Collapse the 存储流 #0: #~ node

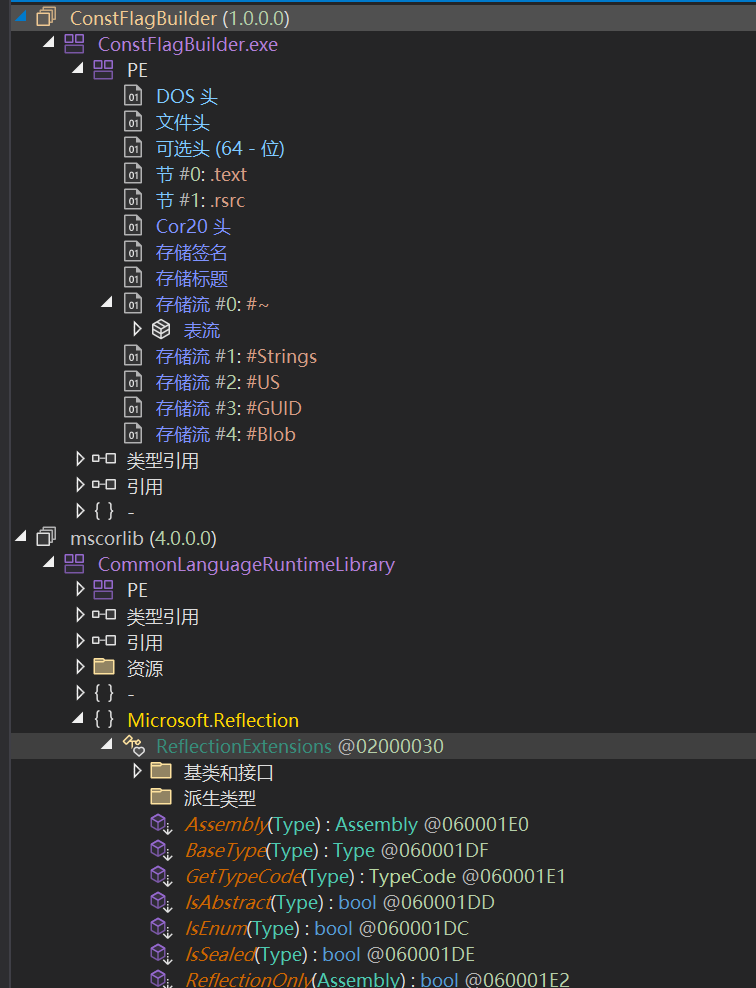pos(108,304)
